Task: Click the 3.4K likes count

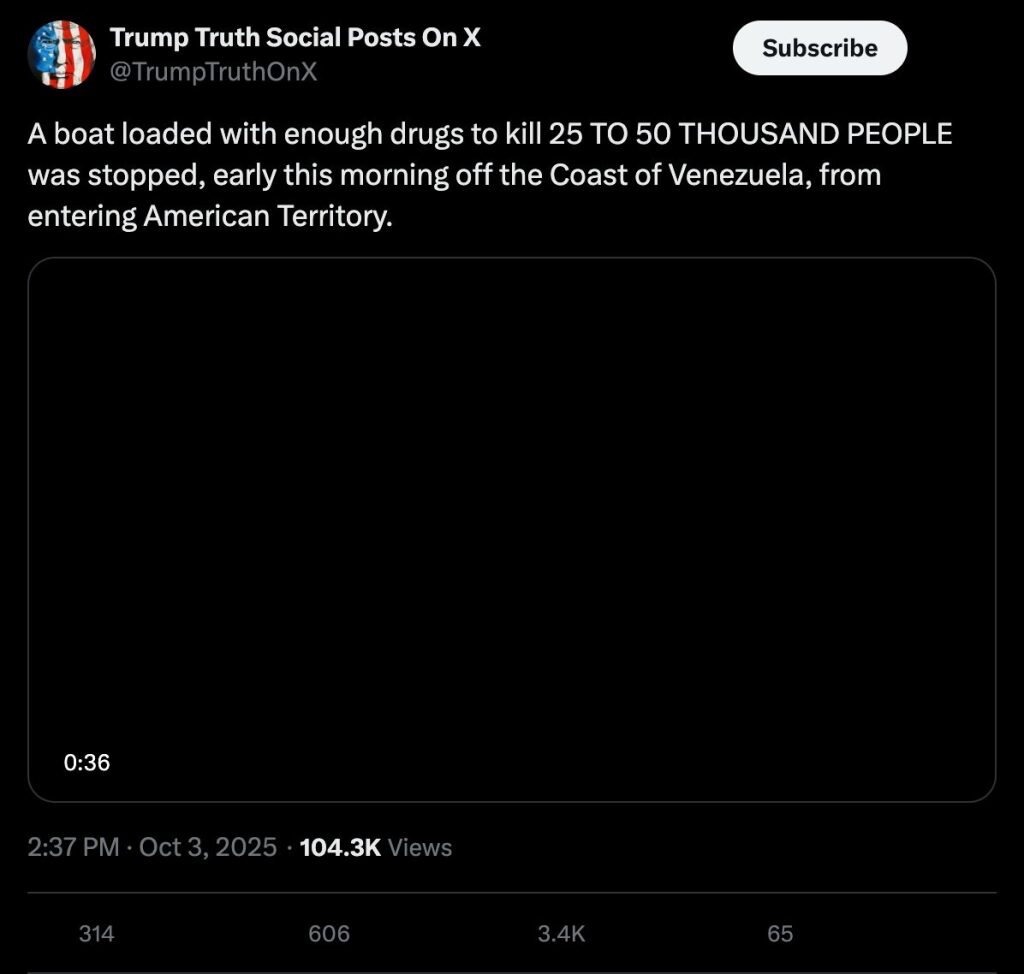Action: click(560, 934)
